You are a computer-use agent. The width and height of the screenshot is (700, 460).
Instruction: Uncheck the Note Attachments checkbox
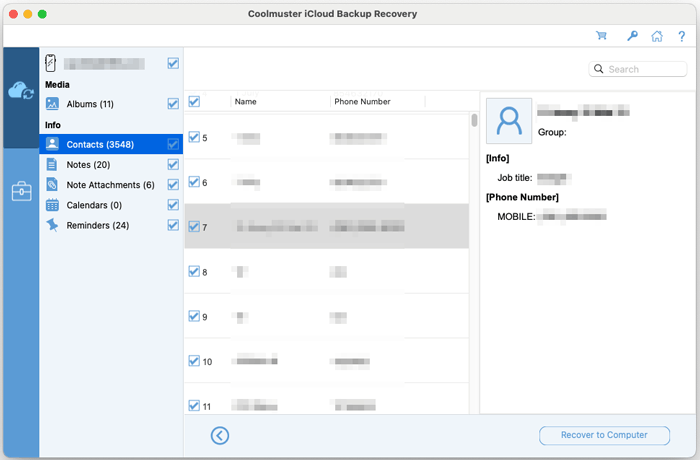(x=173, y=184)
